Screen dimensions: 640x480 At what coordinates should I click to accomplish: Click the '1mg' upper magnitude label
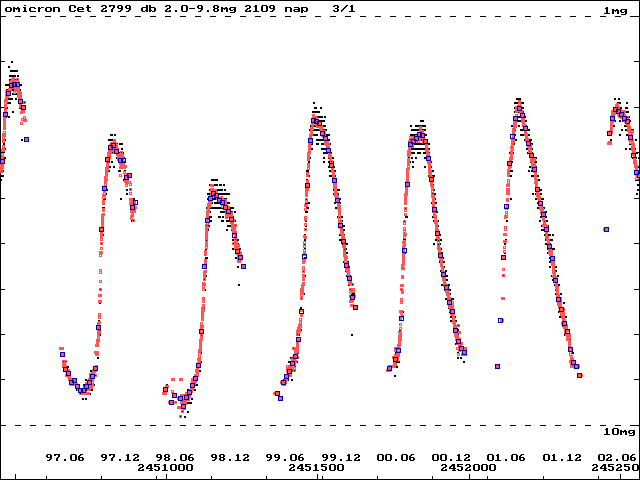(x=615, y=11)
